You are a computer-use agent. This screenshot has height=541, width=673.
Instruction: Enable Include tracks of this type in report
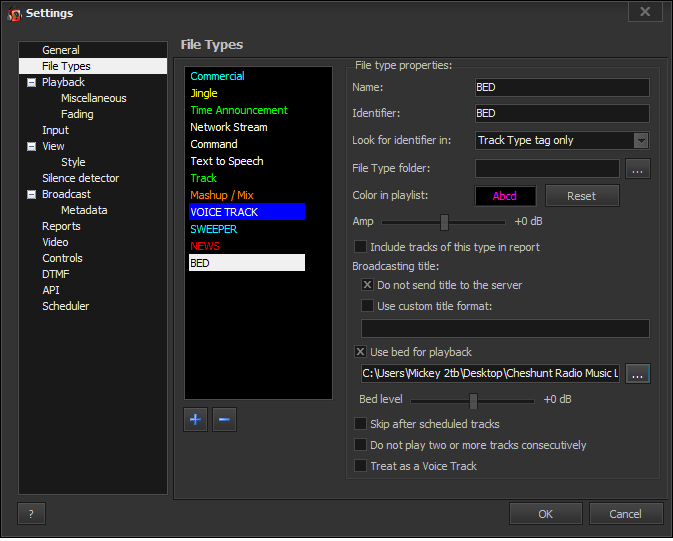click(360, 248)
